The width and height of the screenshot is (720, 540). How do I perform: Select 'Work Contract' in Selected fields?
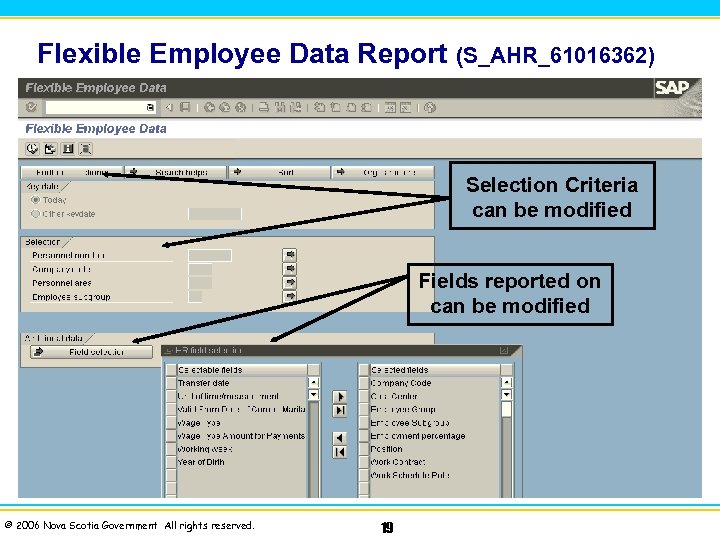(x=398, y=462)
